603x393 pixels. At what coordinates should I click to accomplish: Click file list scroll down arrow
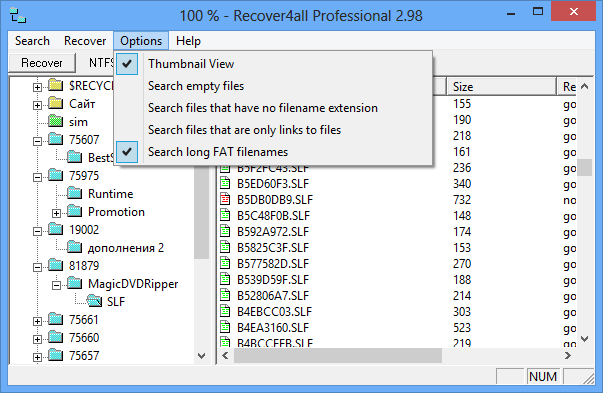(x=585, y=339)
